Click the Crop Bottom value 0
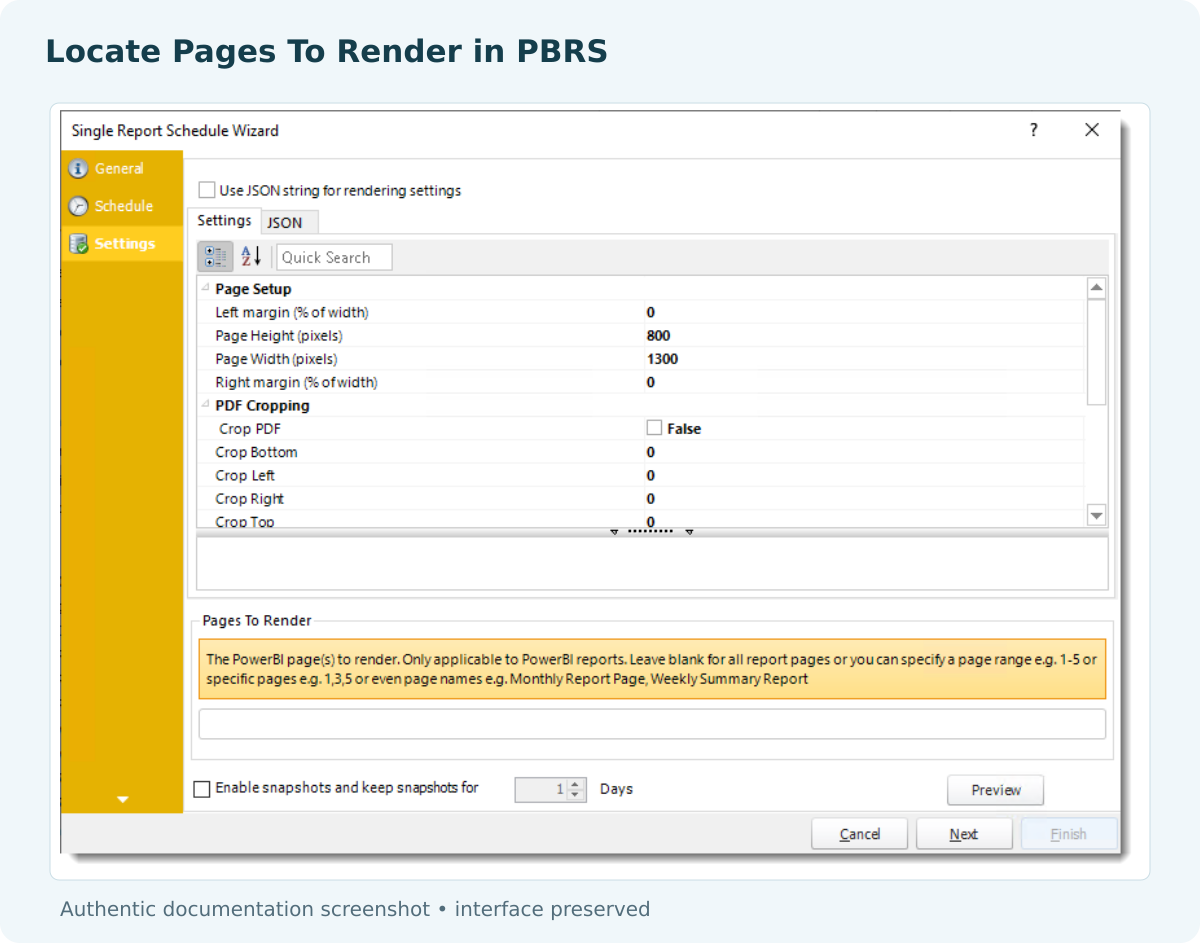Screen dimensions: 1200x943 click(x=651, y=452)
